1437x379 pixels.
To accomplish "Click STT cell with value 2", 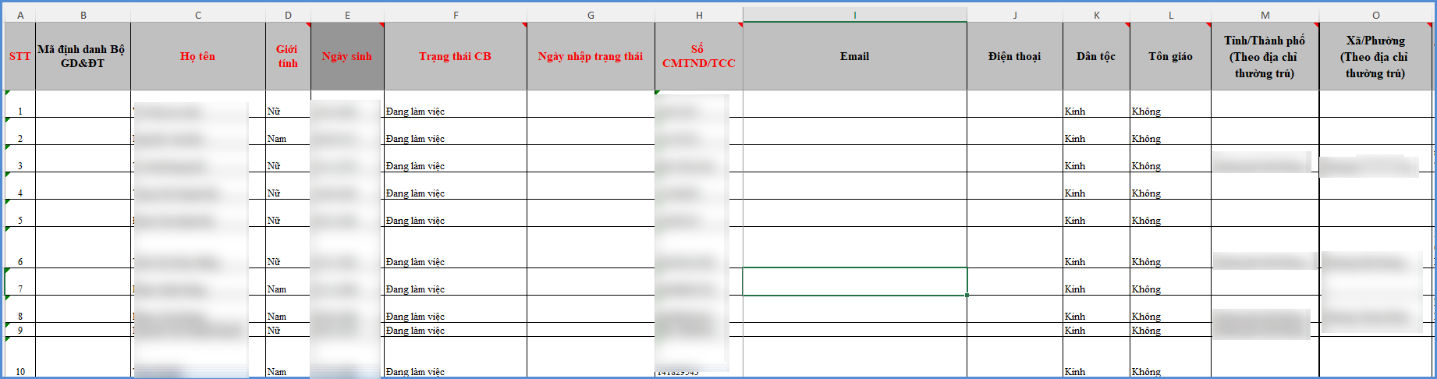I will 20,131.
